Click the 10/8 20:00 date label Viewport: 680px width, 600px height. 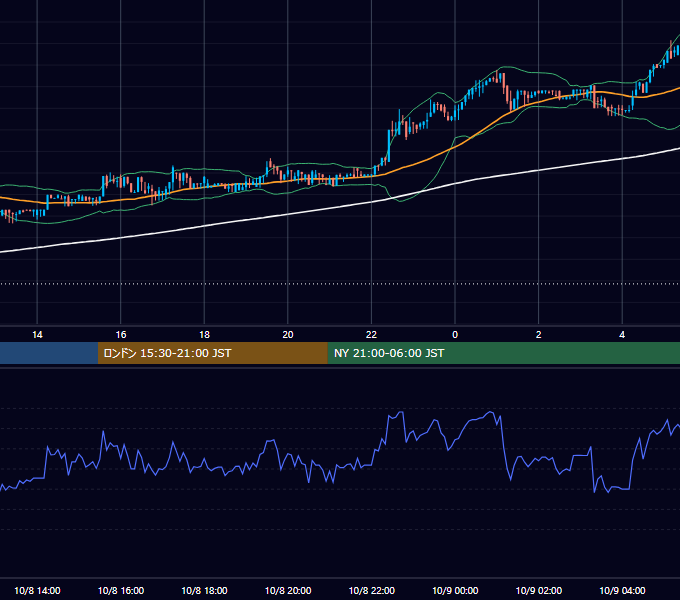[288, 590]
